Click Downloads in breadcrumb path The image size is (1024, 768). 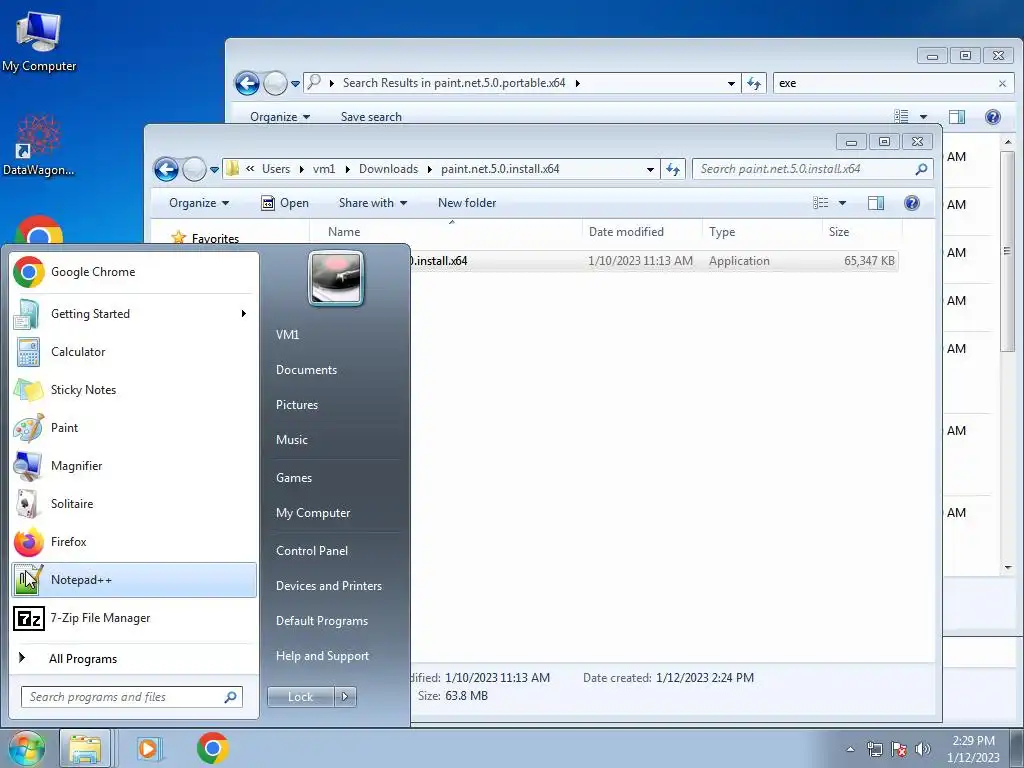[x=388, y=169]
